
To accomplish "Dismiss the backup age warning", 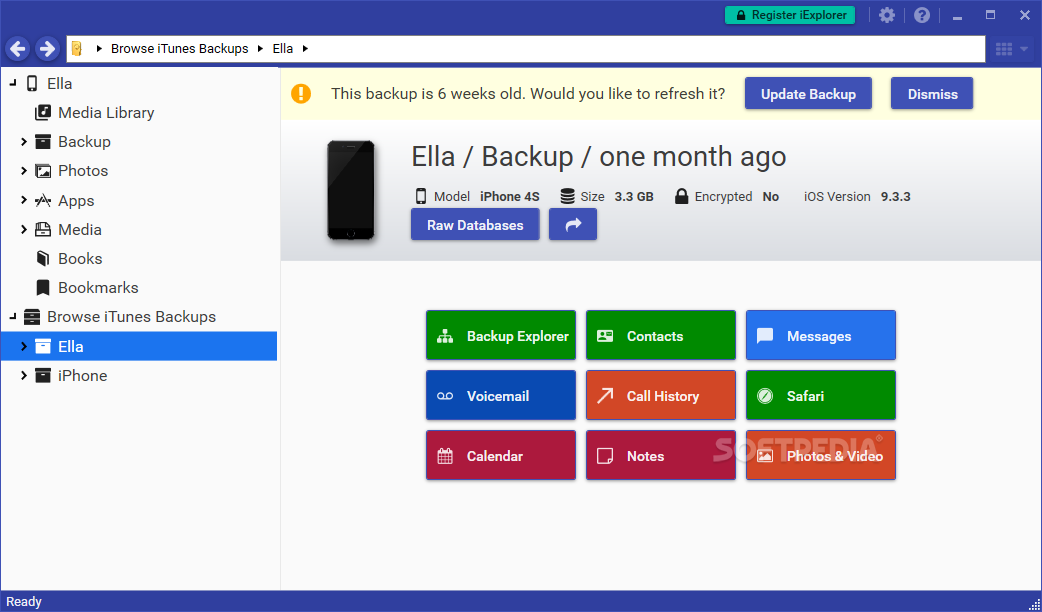I will 932,94.
